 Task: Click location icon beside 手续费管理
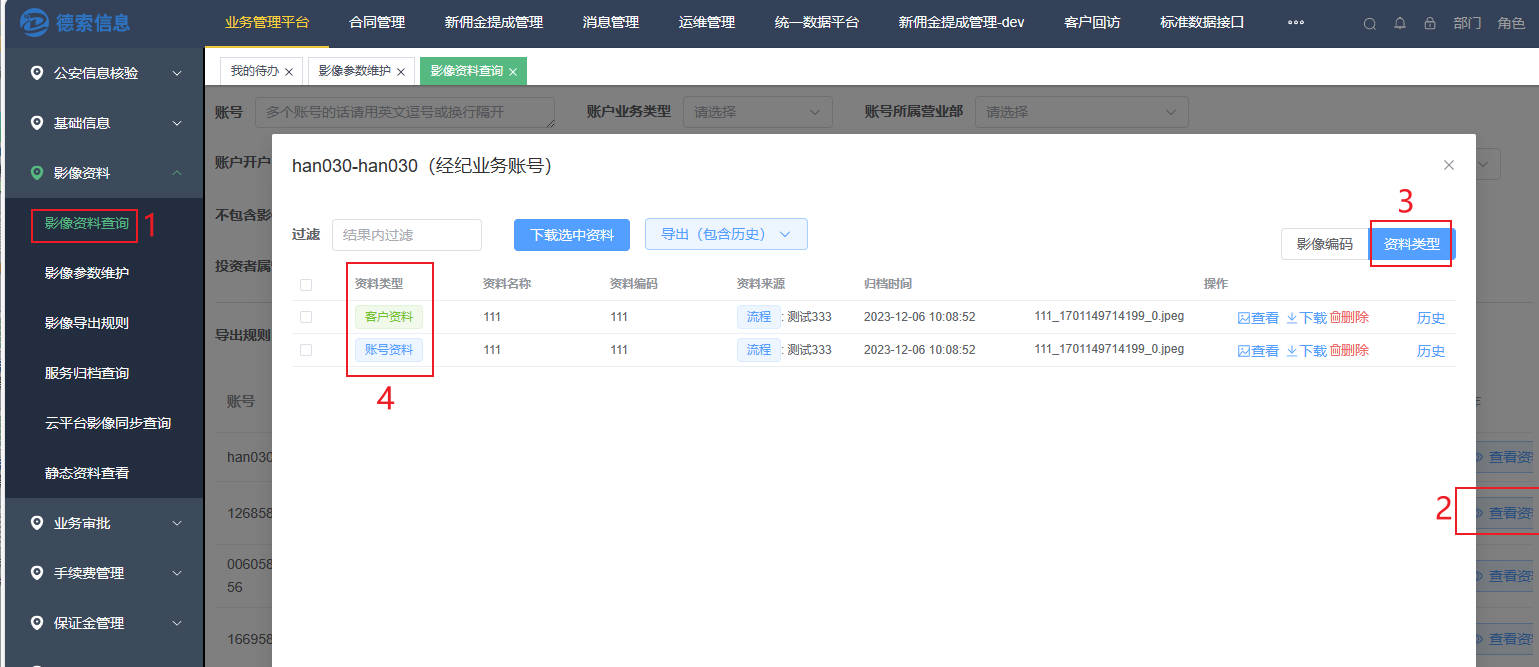(x=37, y=573)
